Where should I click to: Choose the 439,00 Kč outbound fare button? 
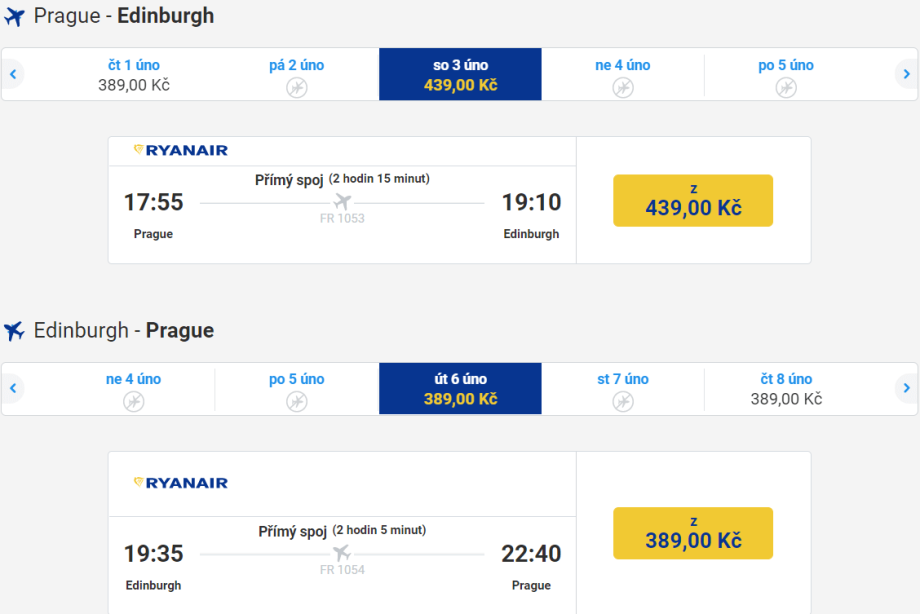click(x=693, y=201)
